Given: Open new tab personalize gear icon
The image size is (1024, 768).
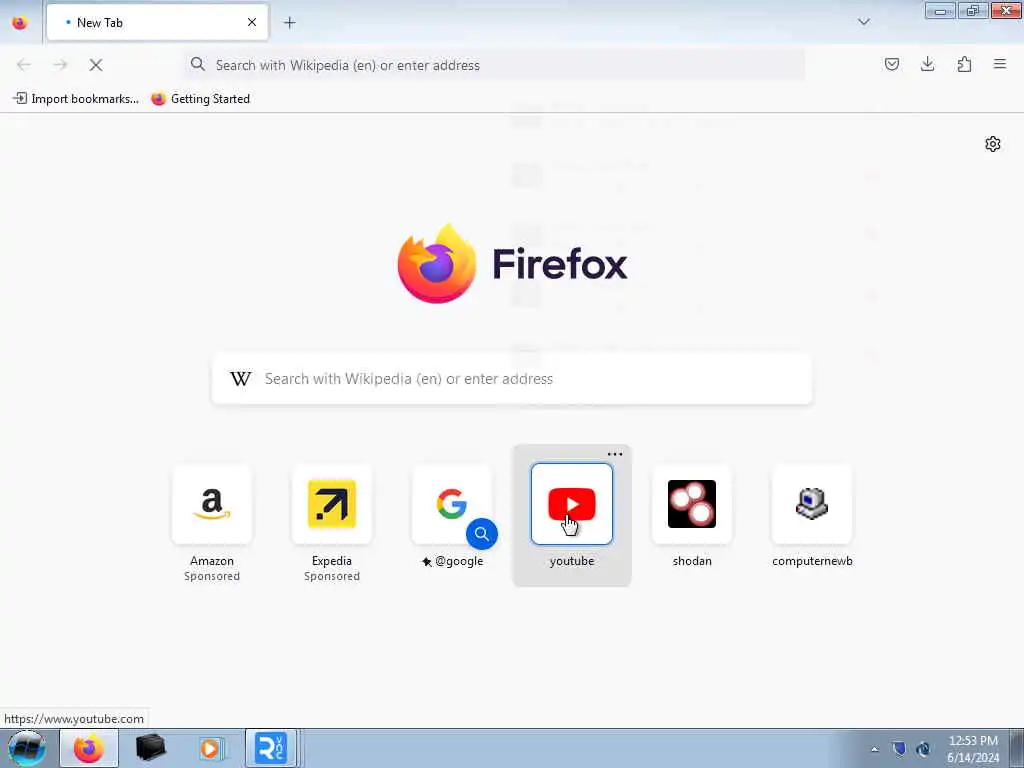Looking at the screenshot, I should click(x=993, y=144).
